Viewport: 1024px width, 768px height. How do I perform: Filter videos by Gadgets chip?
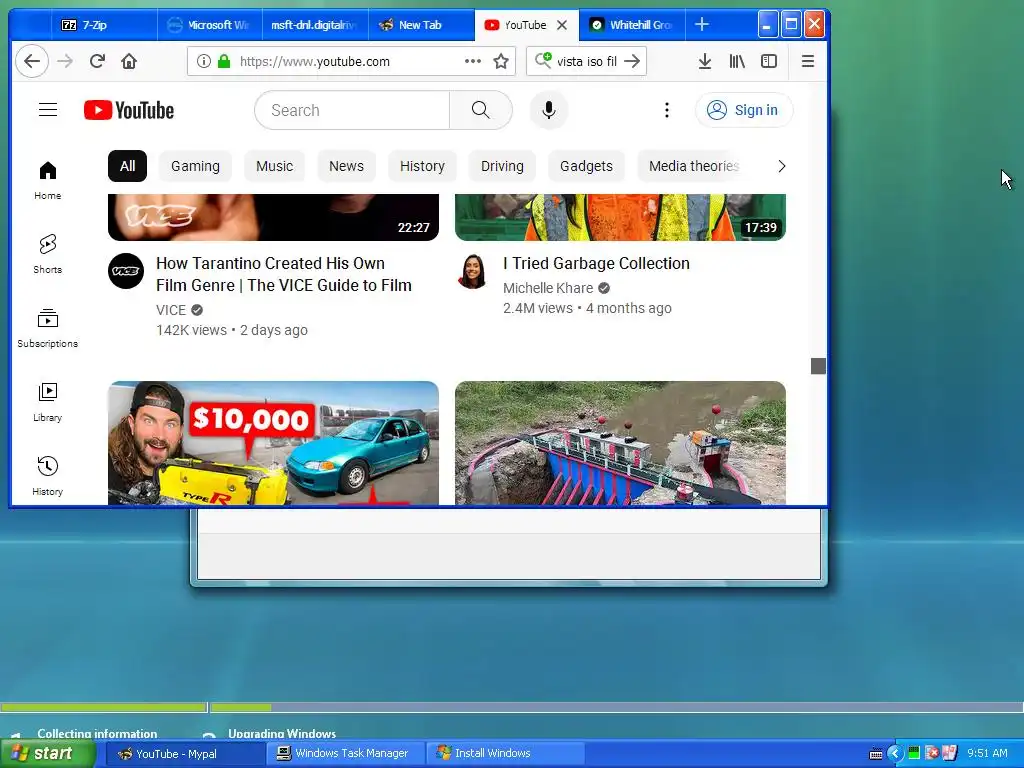pyautogui.click(x=586, y=166)
